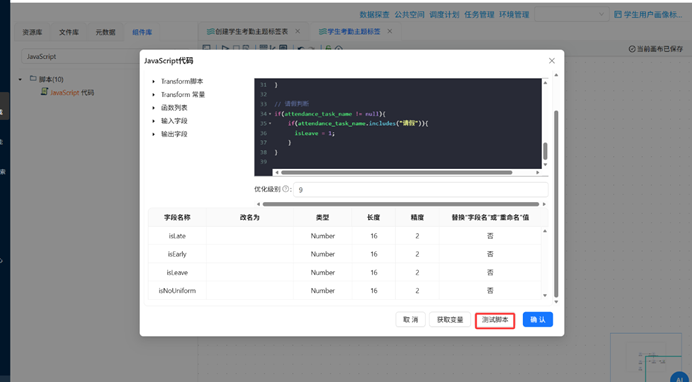Screen dimensions: 692x382
Task: Go to 任务管理
Action: [x=479, y=15]
